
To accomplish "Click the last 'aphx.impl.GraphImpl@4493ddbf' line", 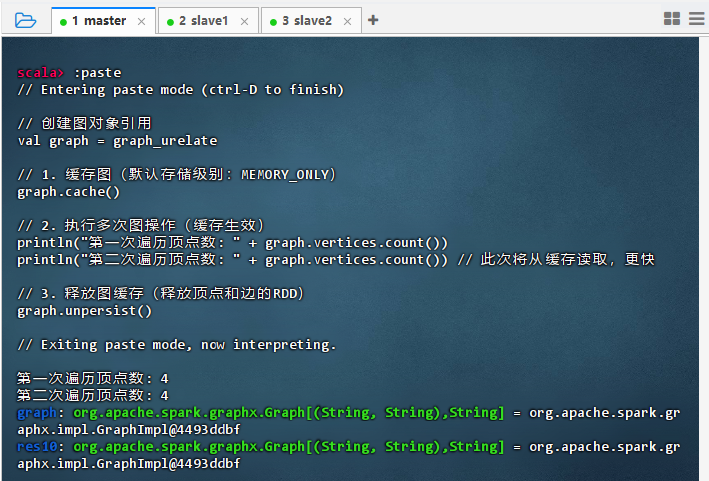I will tap(129, 464).
